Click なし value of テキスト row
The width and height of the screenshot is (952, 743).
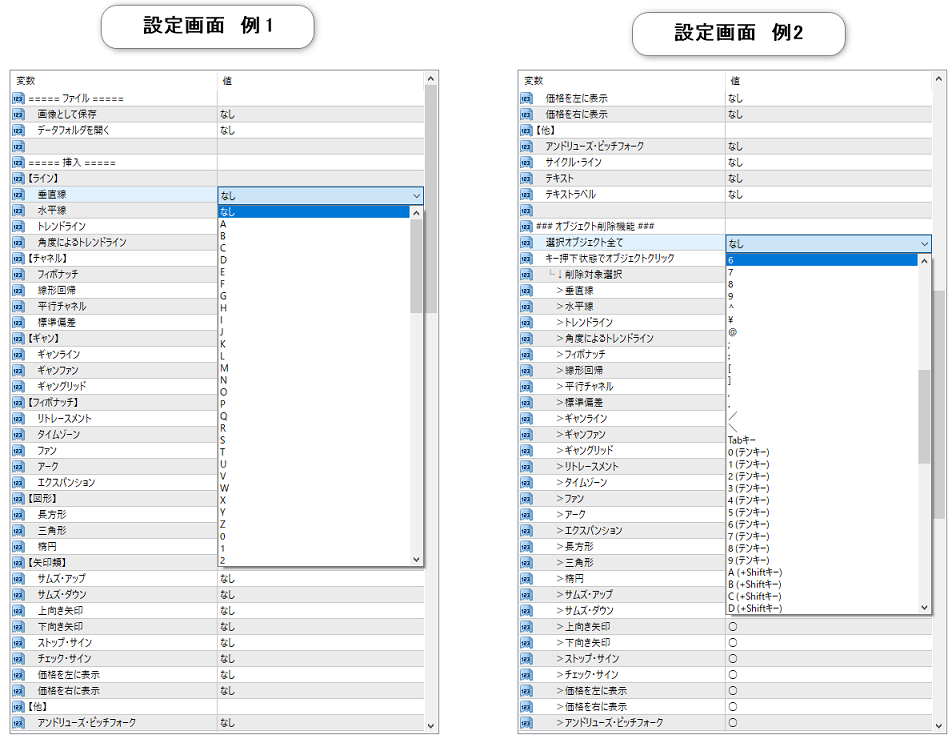tap(736, 178)
